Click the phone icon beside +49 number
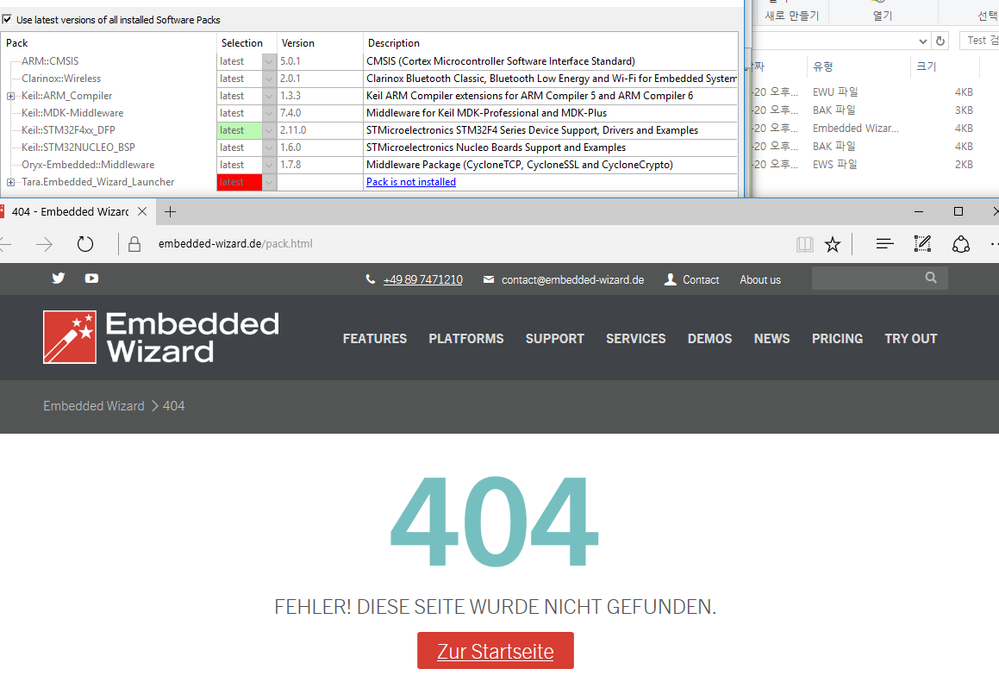This screenshot has width=999, height=676. pyautogui.click(x=370, y=280)
